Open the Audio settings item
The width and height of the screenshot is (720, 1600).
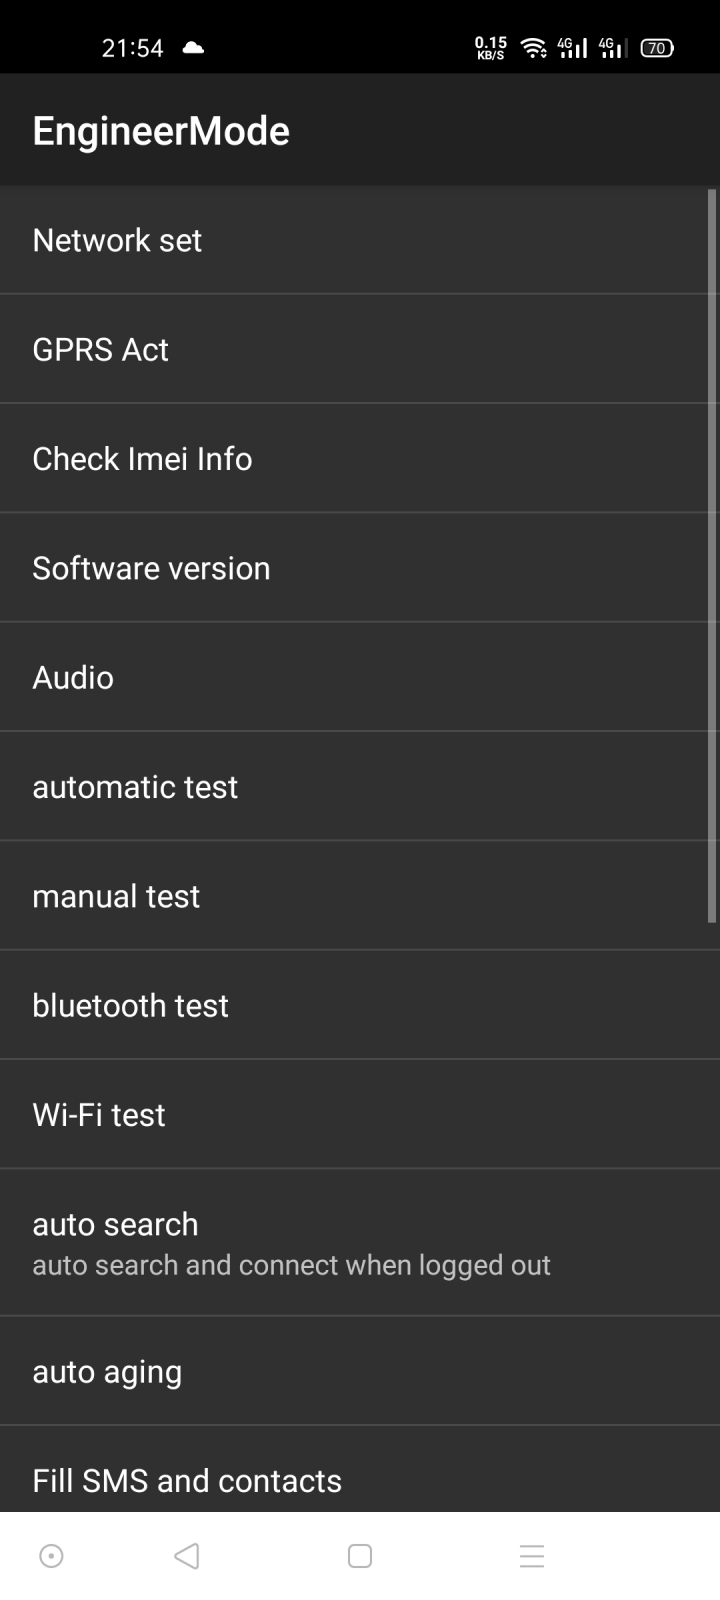(x=360, y=677)
